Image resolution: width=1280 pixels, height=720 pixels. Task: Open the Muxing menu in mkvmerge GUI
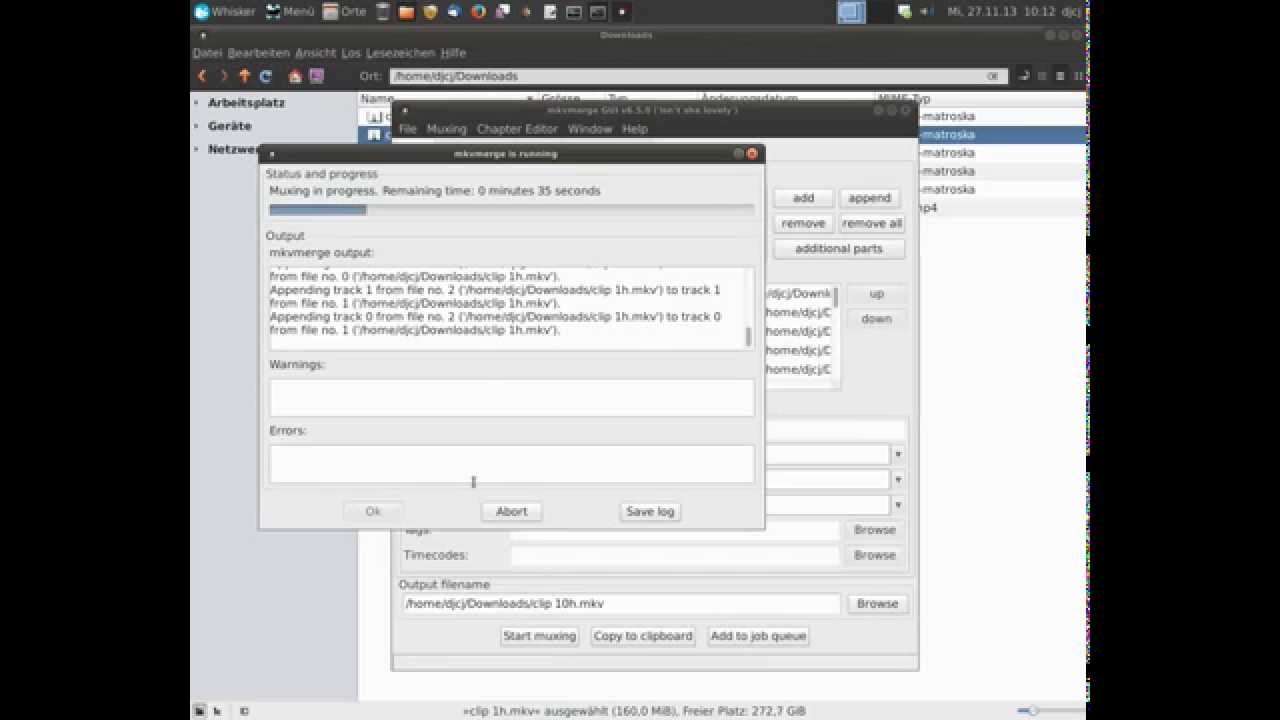pyautogui.click(x=447, y=129)
